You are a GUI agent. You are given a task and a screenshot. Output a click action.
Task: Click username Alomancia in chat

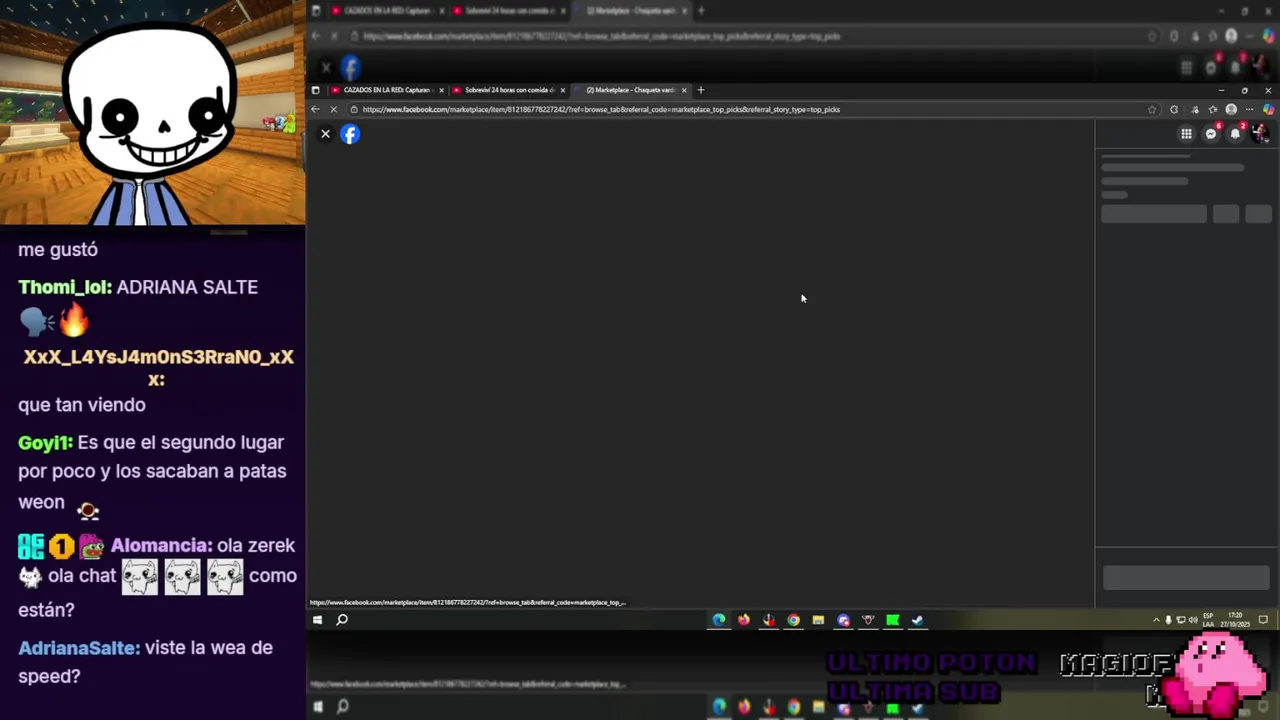pyautogui.click(x=160, y=546)
